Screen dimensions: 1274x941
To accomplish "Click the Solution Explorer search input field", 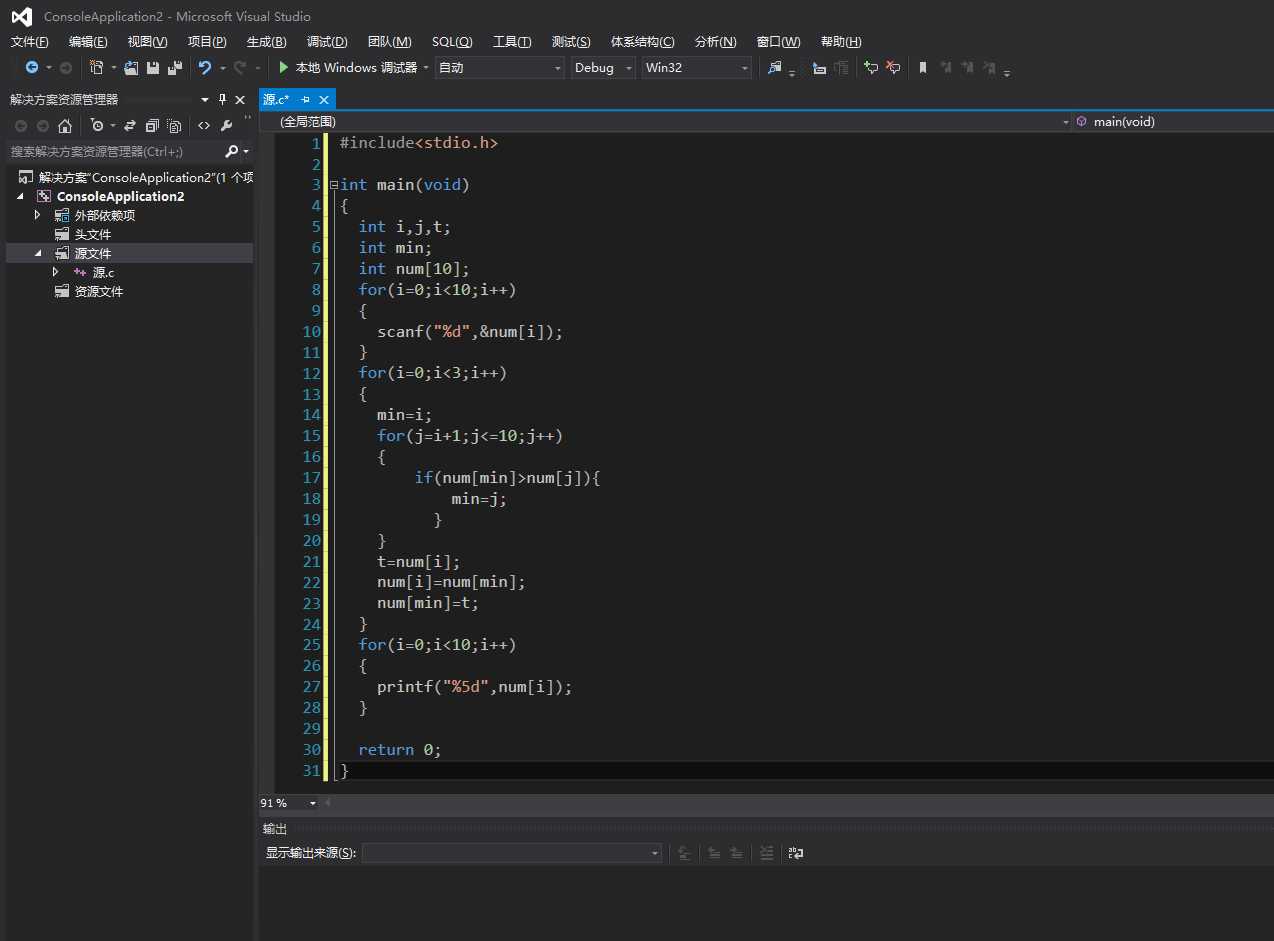I will point(113,152).
